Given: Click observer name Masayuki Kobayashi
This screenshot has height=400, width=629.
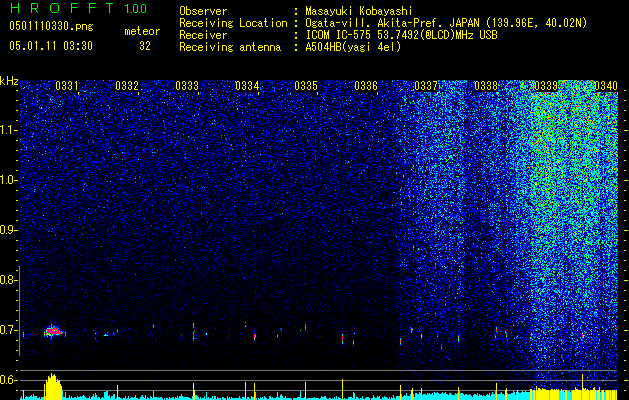Looking at the screenshot, I should [x=358, y=11].
